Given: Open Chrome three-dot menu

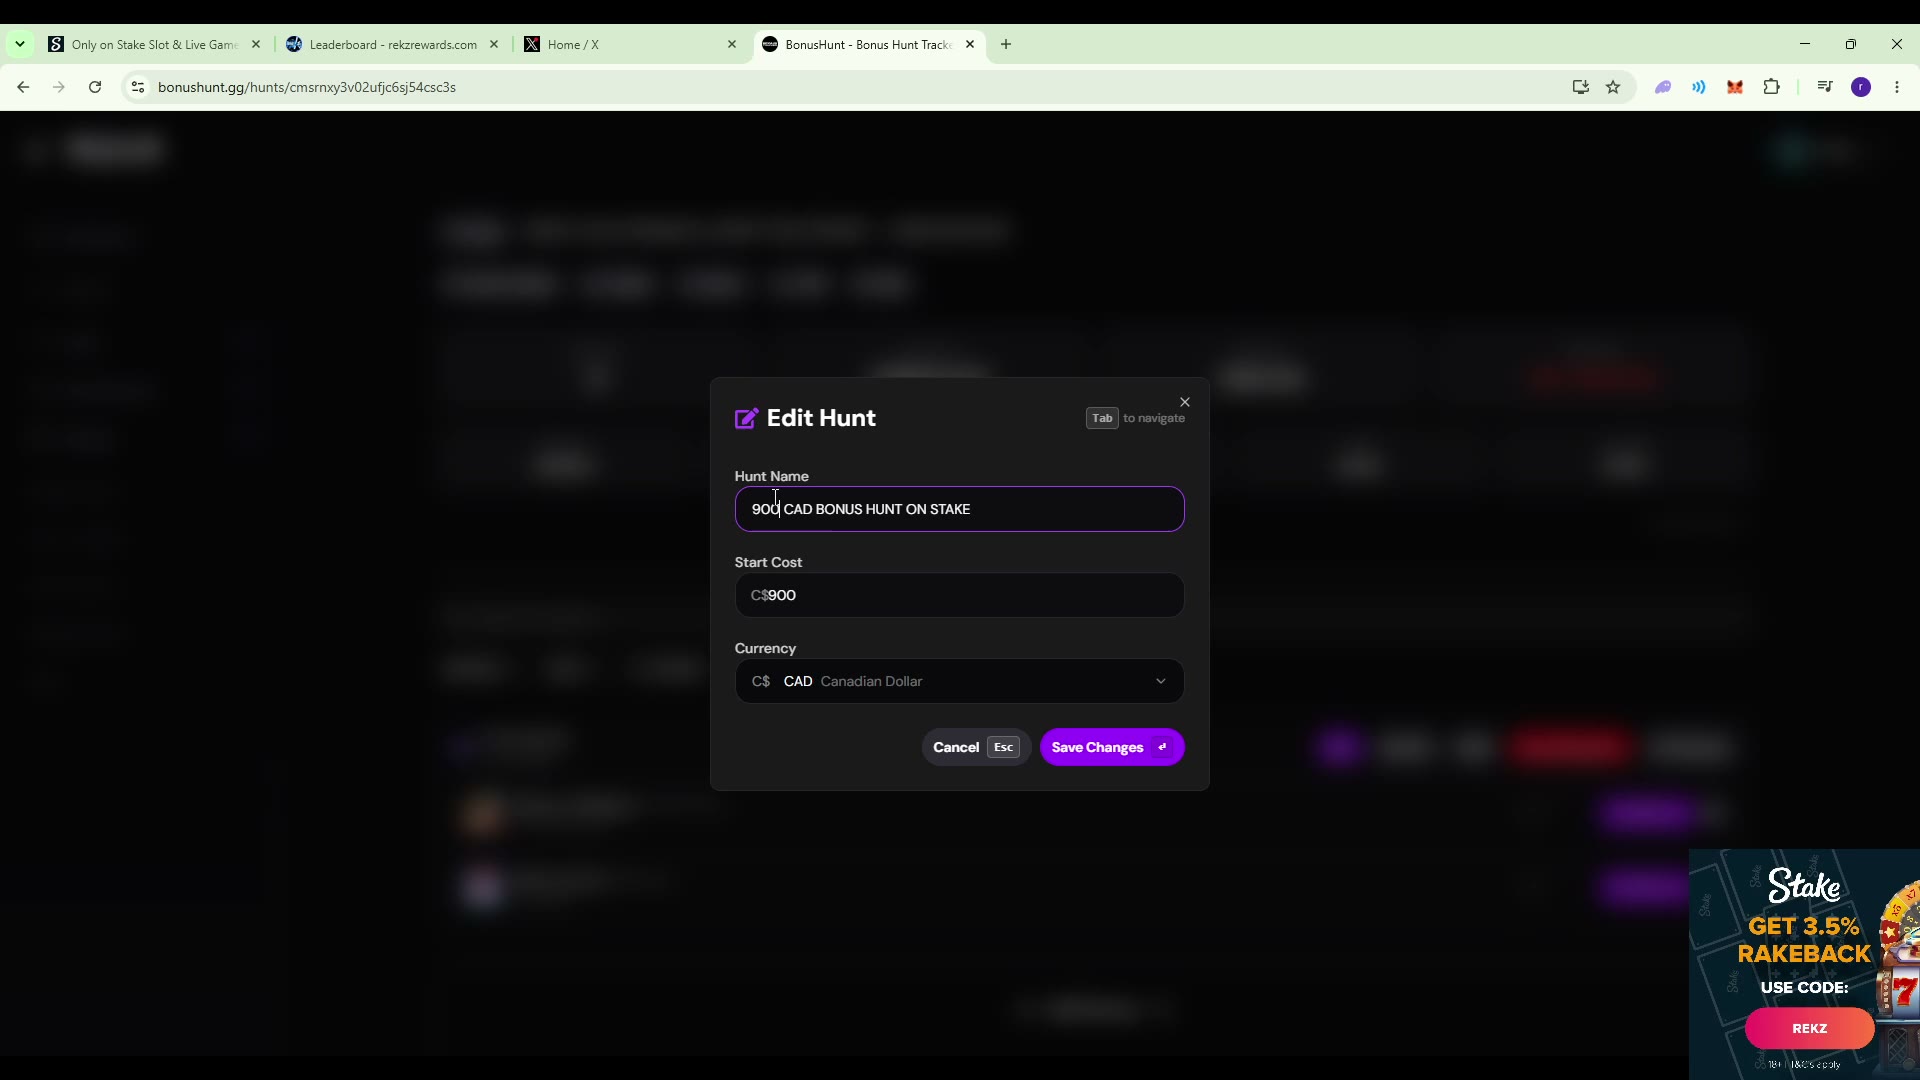Looking at the screenshot, I should [1897, 87].
